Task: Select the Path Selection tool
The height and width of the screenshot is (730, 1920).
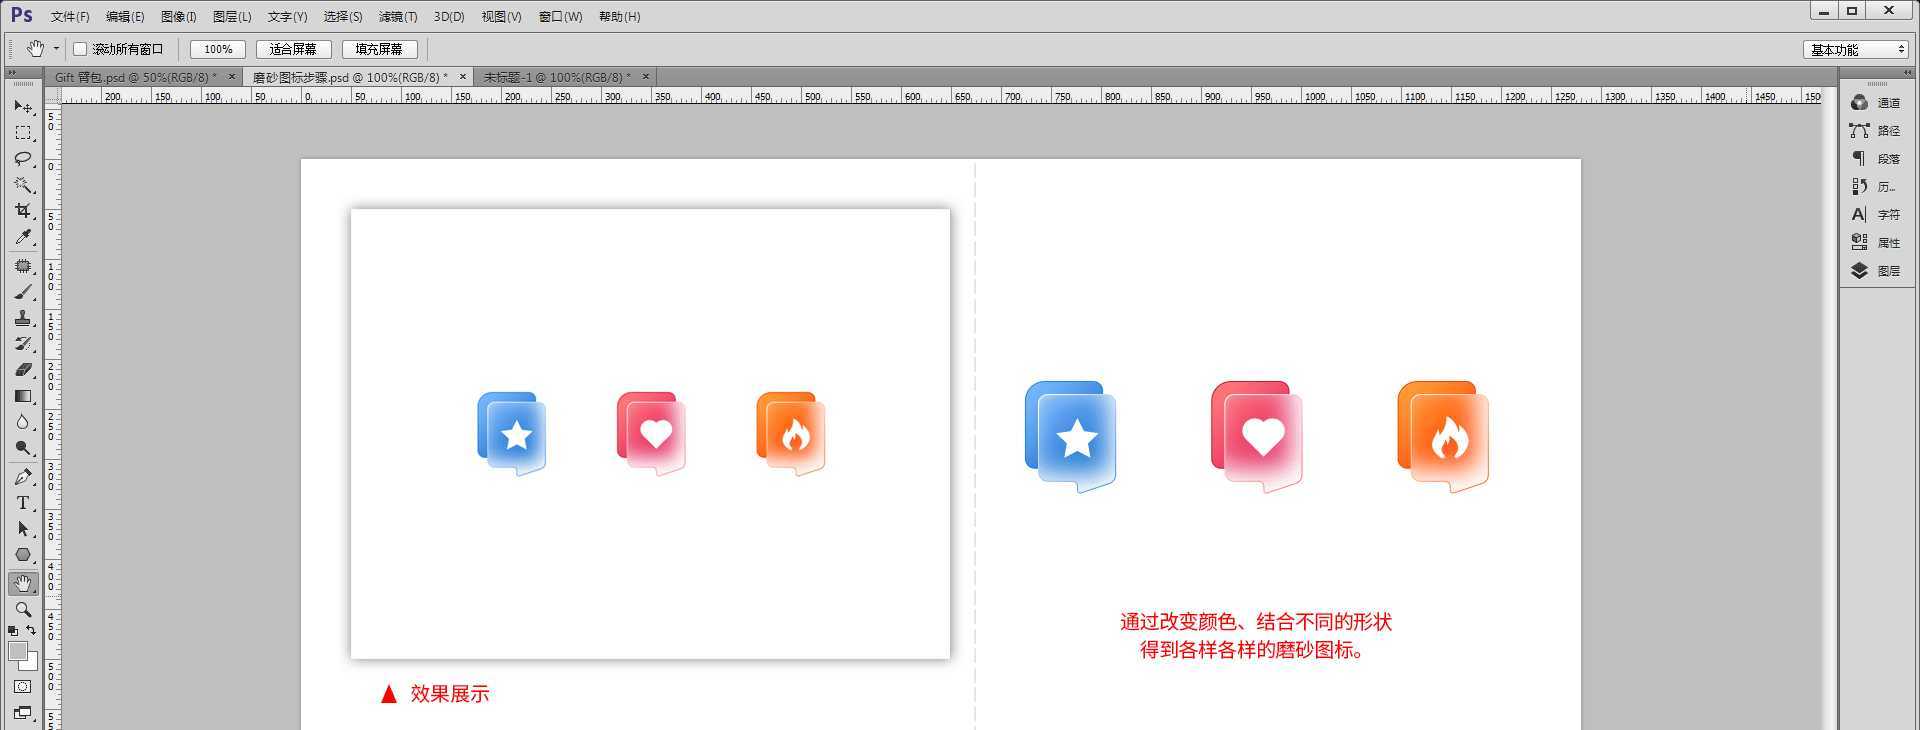Action: click(23, 529)
